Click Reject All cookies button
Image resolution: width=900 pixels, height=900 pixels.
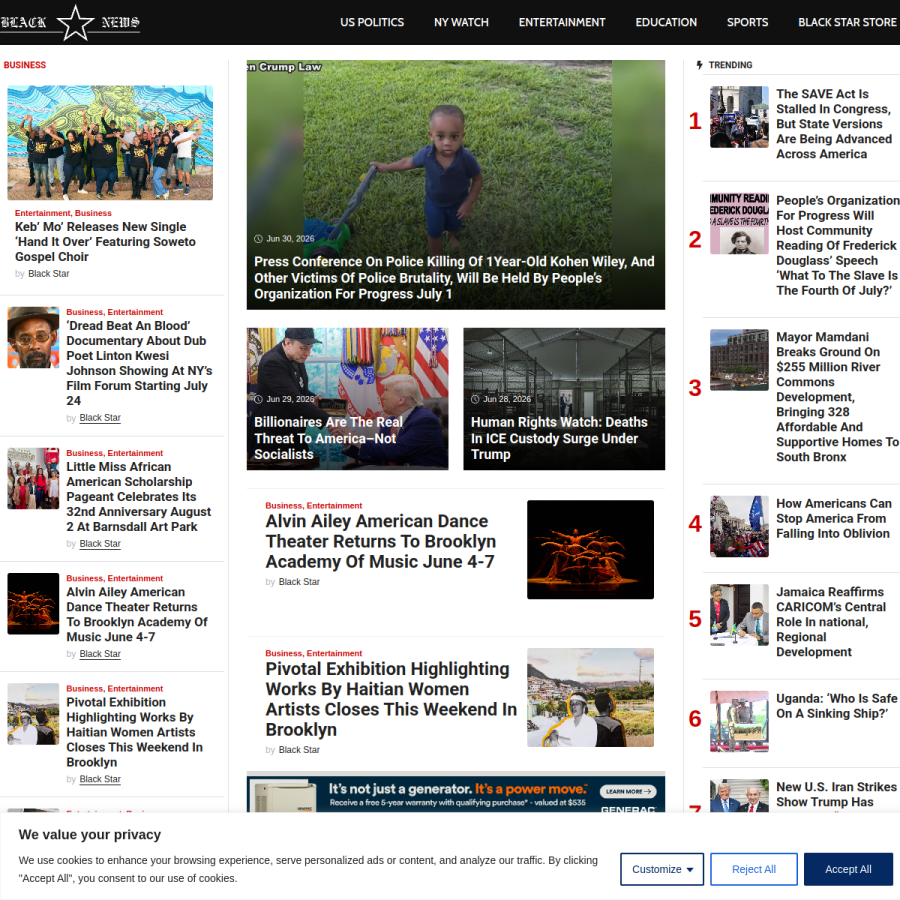[754, 869]
